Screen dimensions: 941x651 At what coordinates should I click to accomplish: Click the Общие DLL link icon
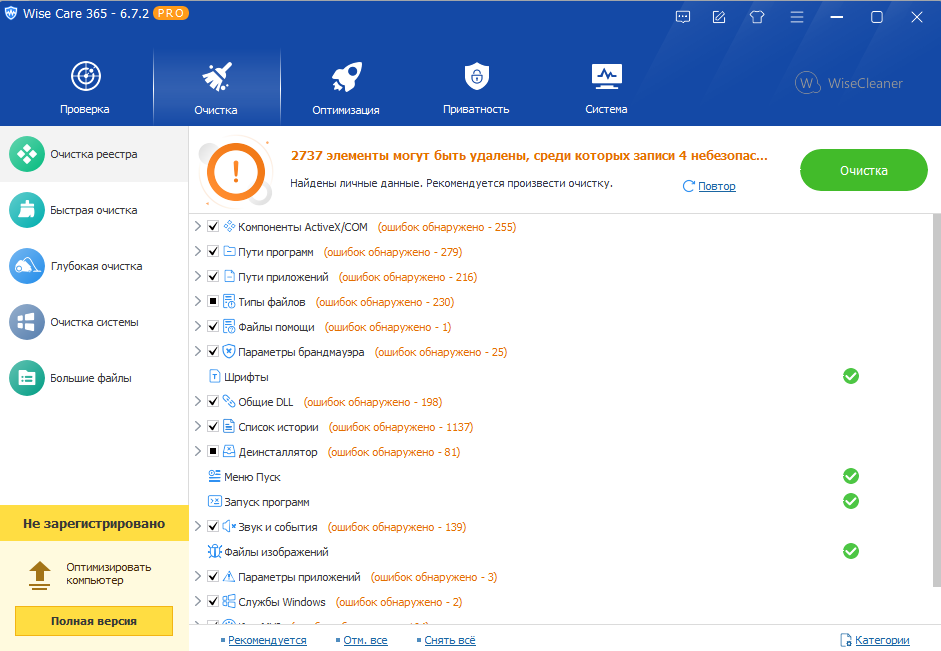point(229,401)
